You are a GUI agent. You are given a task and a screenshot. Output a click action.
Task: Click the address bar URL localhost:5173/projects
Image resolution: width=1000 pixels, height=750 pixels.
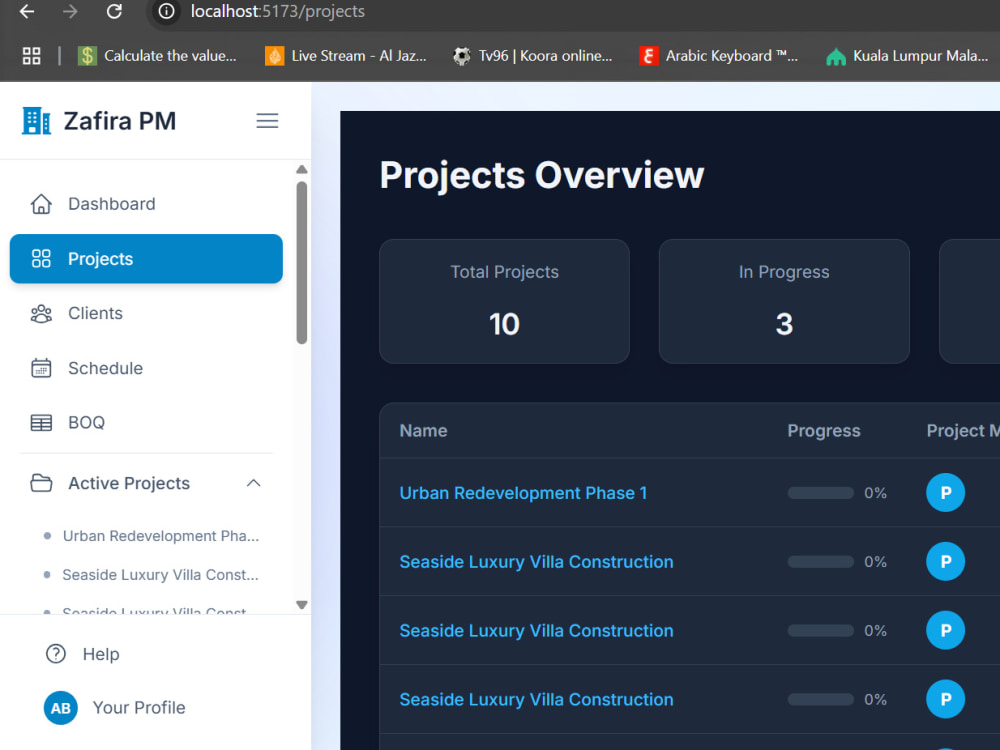coord(278,11)
